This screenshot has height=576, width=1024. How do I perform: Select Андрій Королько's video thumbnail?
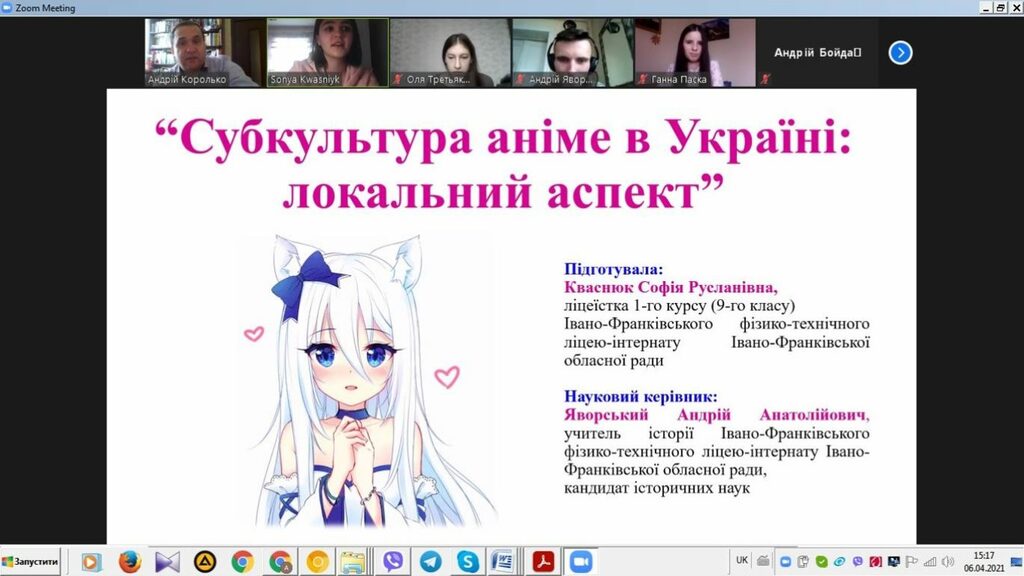pyautogui.click(x=204, y=52)
